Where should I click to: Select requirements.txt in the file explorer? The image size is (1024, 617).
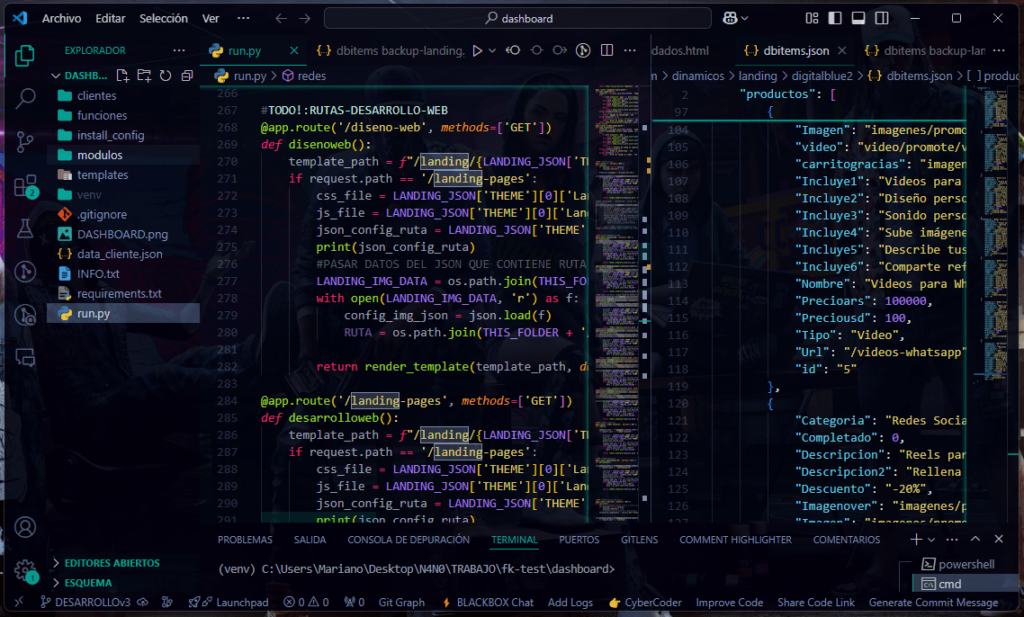119,294
